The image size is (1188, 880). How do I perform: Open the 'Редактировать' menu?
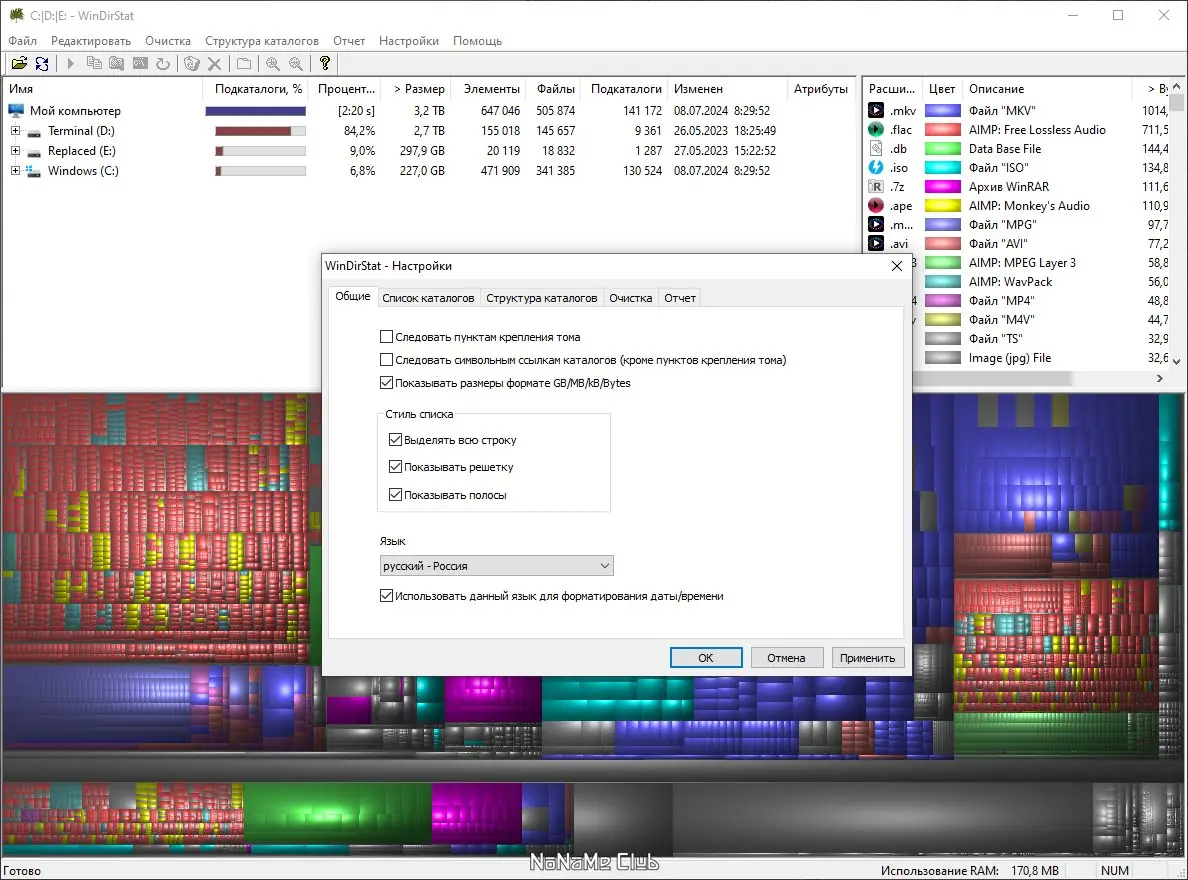pos(91,41)
